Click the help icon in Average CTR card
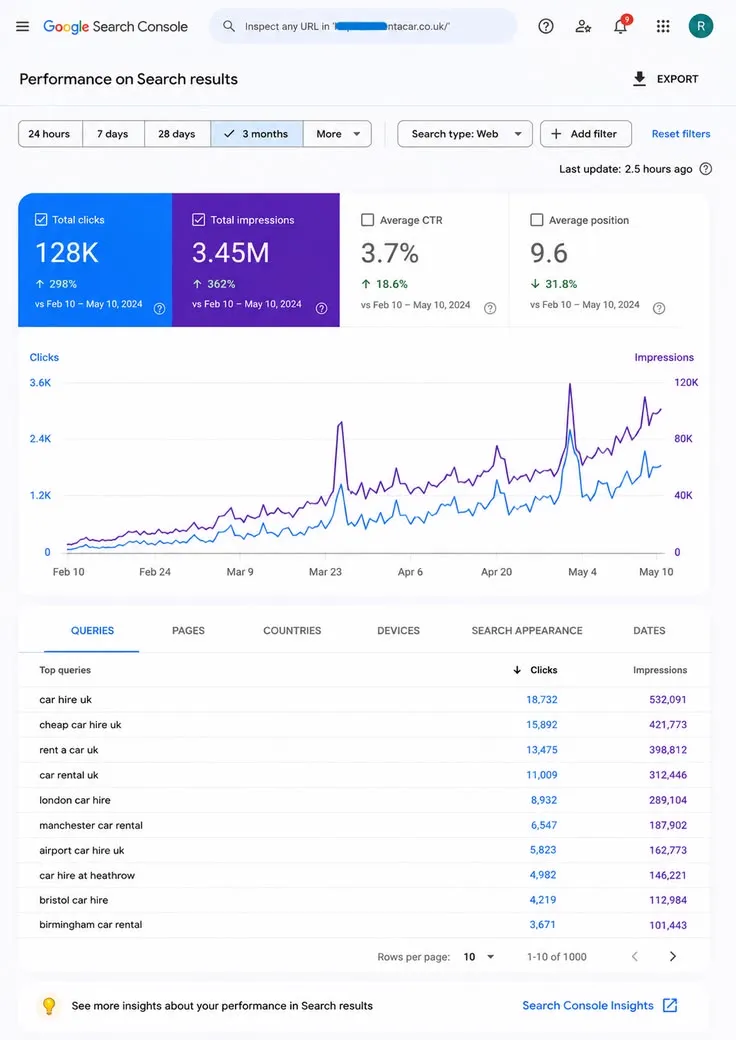Screen dimensions: 736x1040 (x=490, y=308)
